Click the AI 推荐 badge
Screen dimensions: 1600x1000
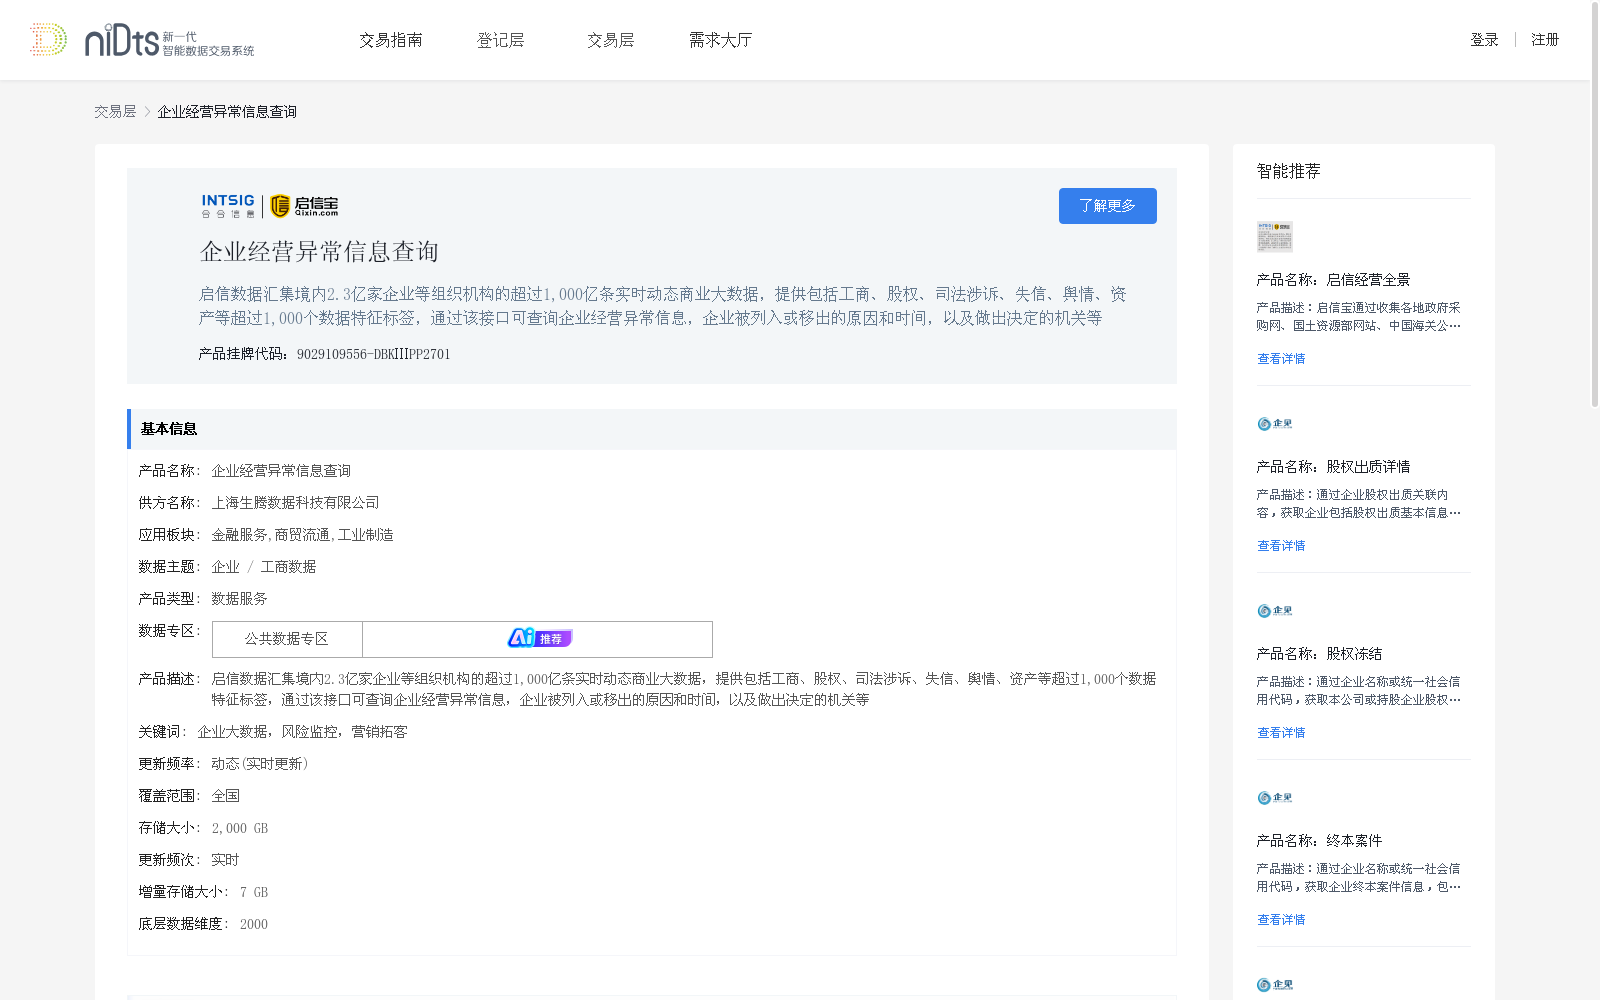pyautogui.click(x=539, y=638)
